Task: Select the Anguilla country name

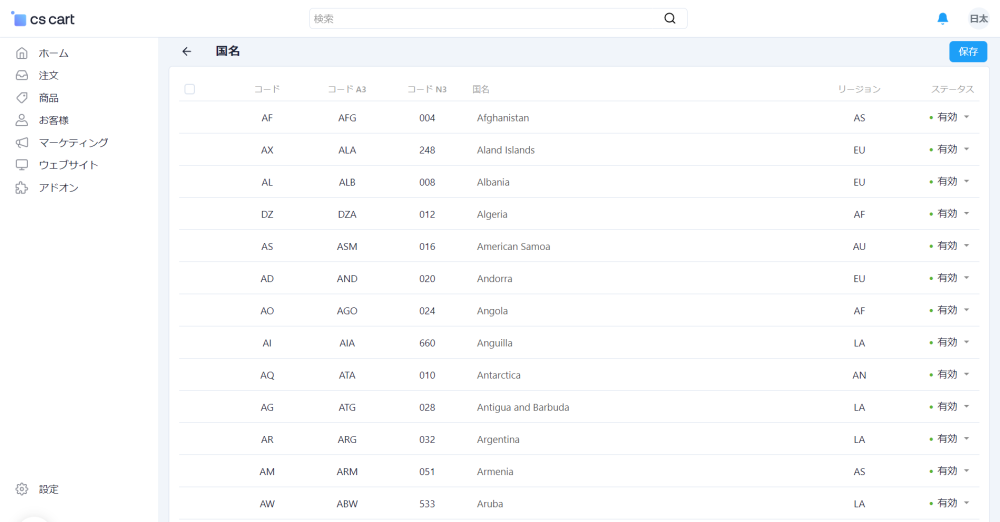Action: (x=494, y=343)
